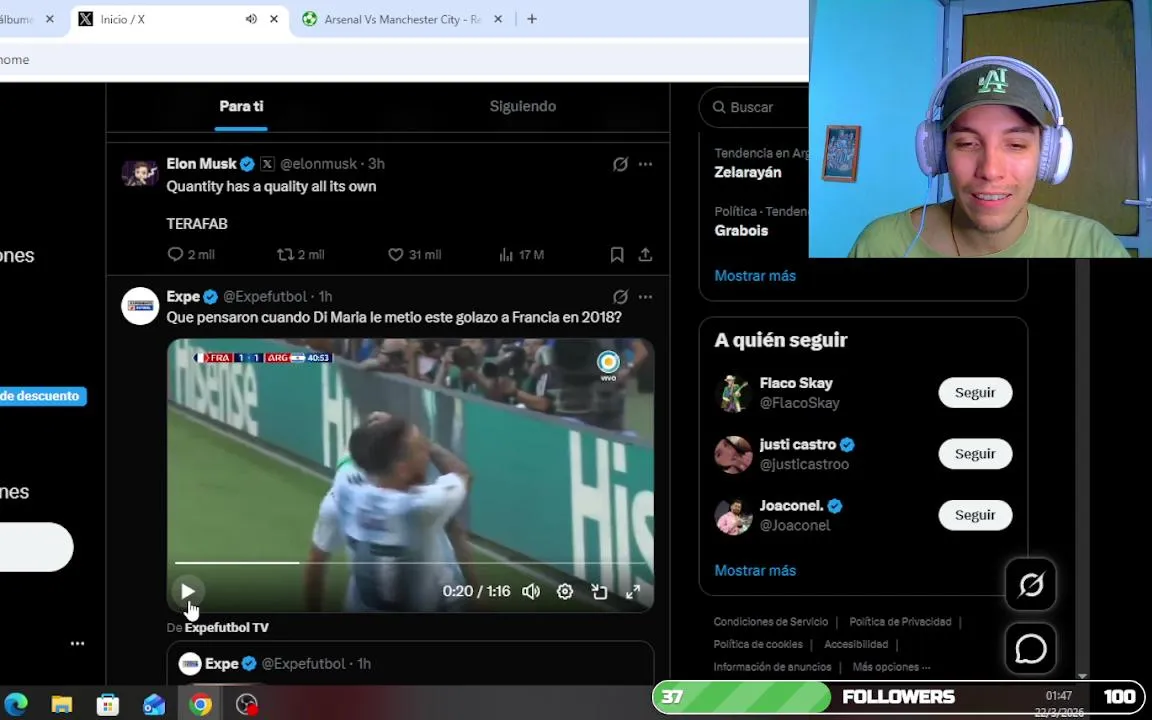The height and width of the screenshot is (720, 1152).
Task: Open @elonmusk handle link
Action: click(318, 164)
